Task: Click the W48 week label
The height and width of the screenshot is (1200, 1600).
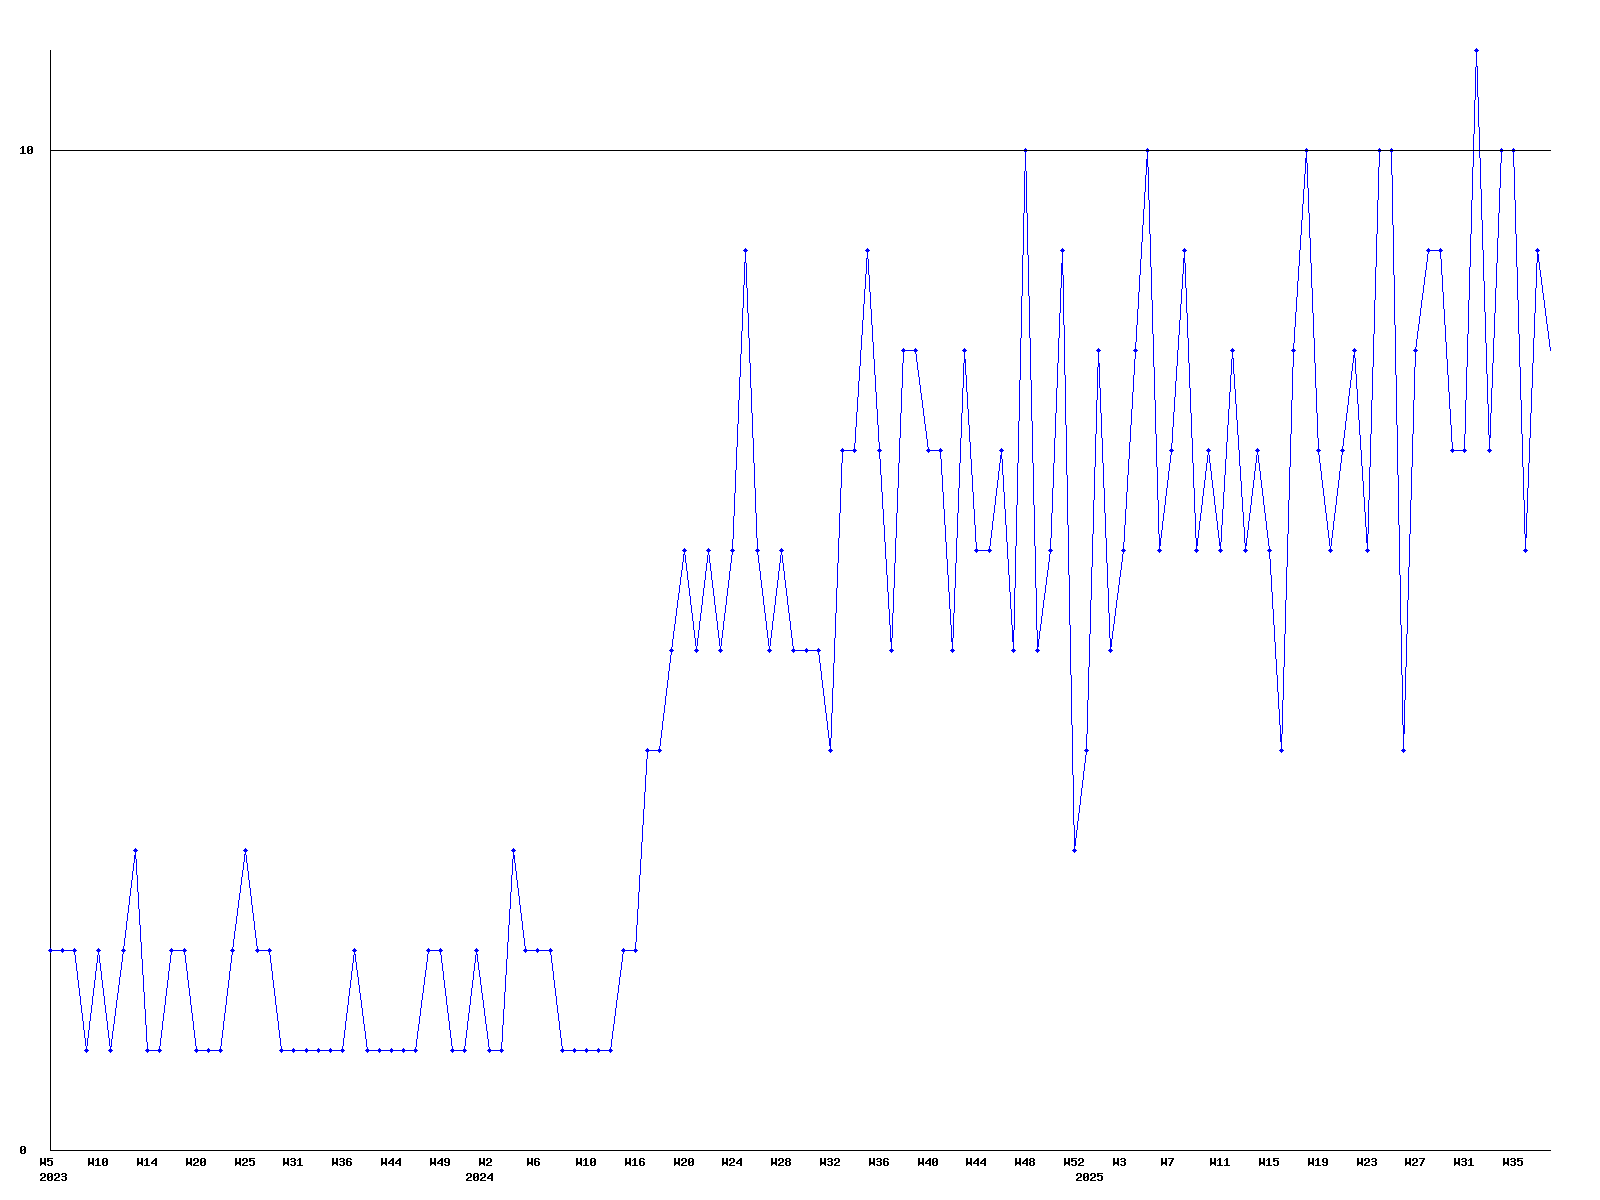Action: pyautogui.click(x=1025, y=1162)
